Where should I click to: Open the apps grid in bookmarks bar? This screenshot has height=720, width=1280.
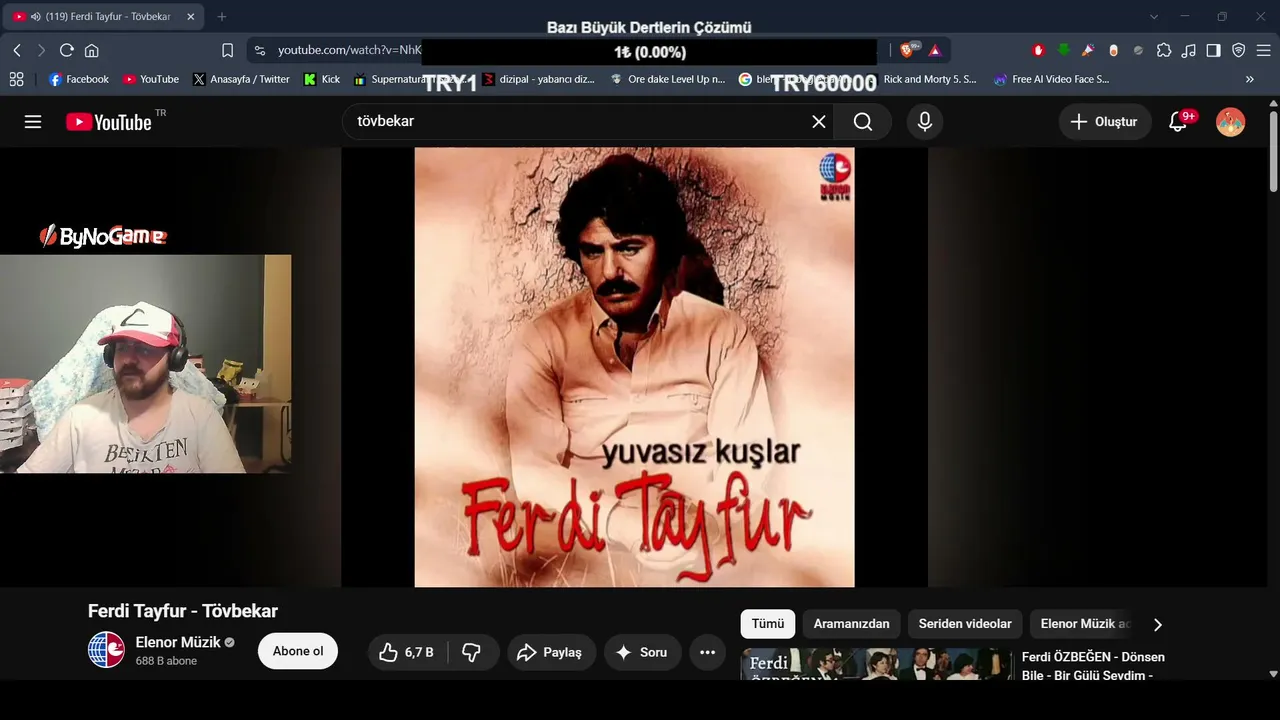pos(16,79)
